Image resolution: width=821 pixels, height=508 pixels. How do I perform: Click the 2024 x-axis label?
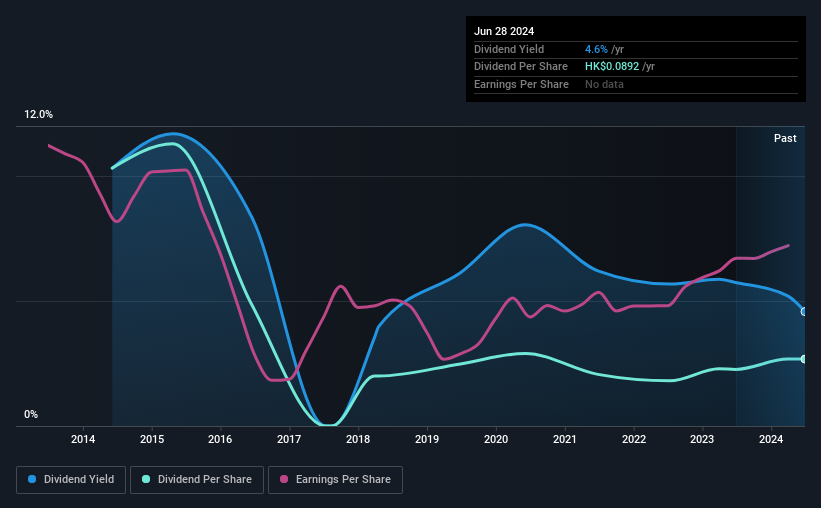771,439
